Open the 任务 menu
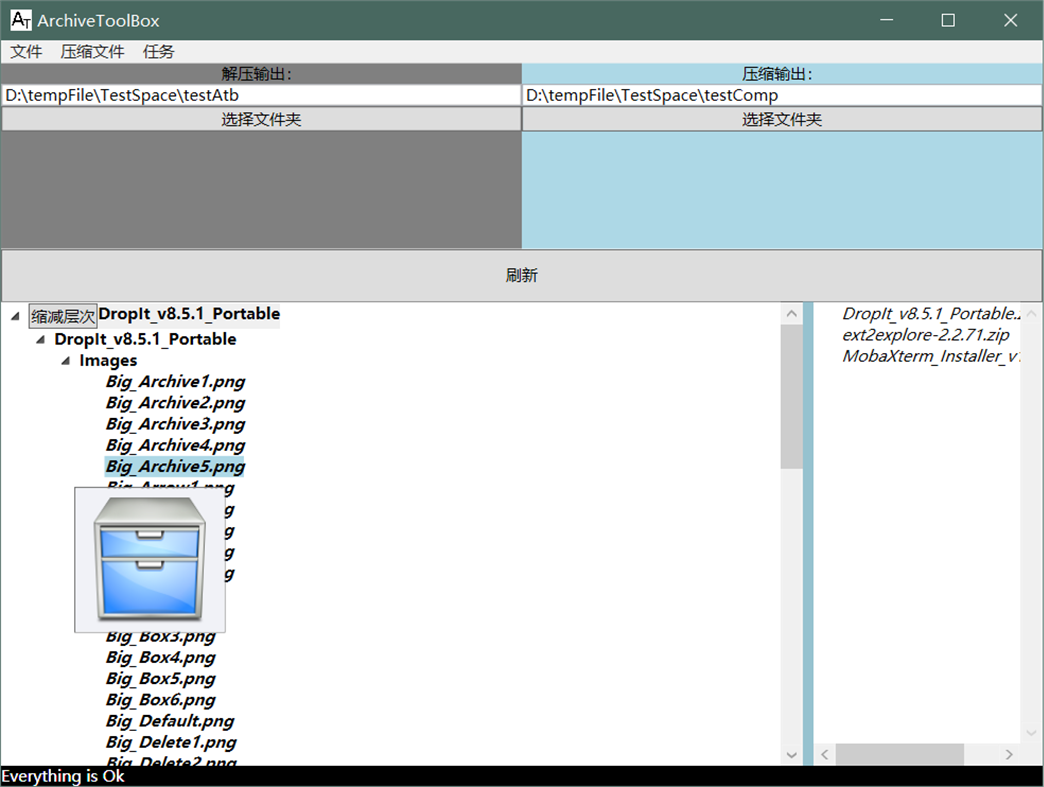This screenshot has width=1044, height=787. [157, 51]
